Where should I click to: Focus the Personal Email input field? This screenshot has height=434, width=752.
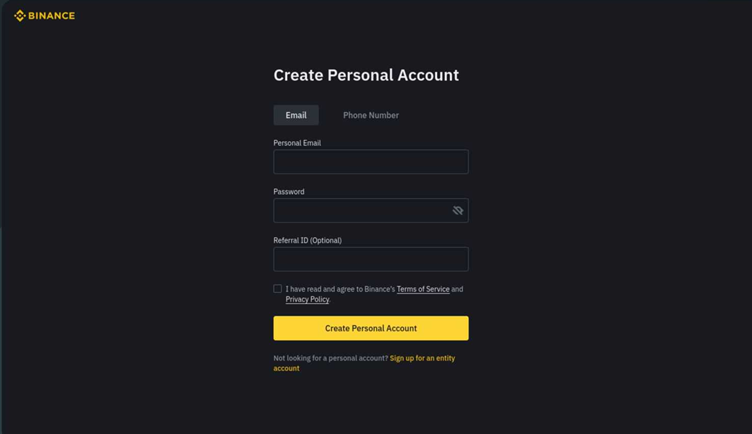(371, 162)
